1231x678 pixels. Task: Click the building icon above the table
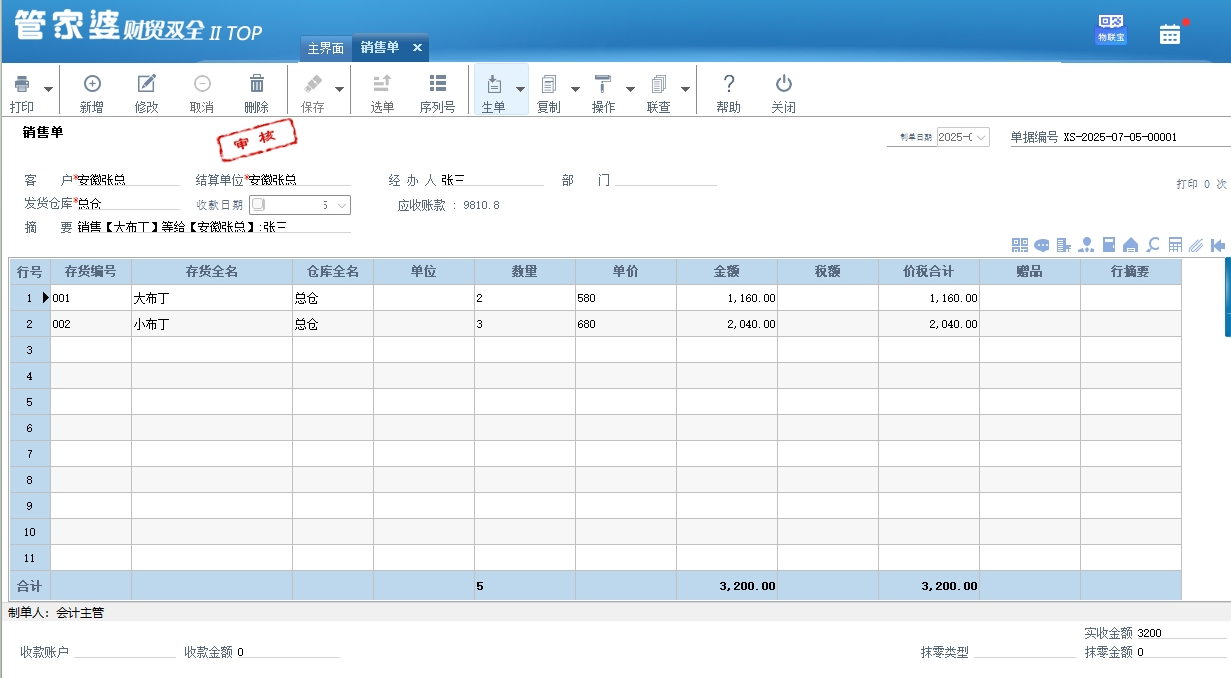coord(1064,245)
